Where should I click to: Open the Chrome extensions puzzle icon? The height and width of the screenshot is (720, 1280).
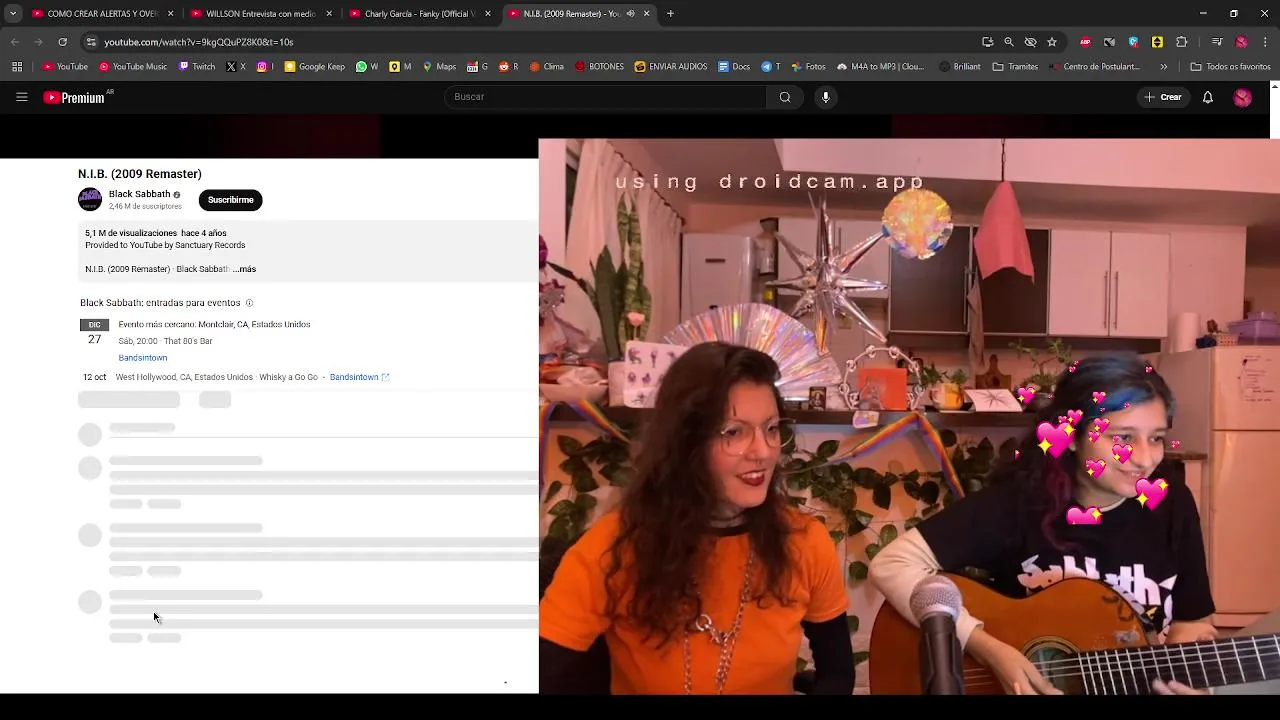[1181, 42]
